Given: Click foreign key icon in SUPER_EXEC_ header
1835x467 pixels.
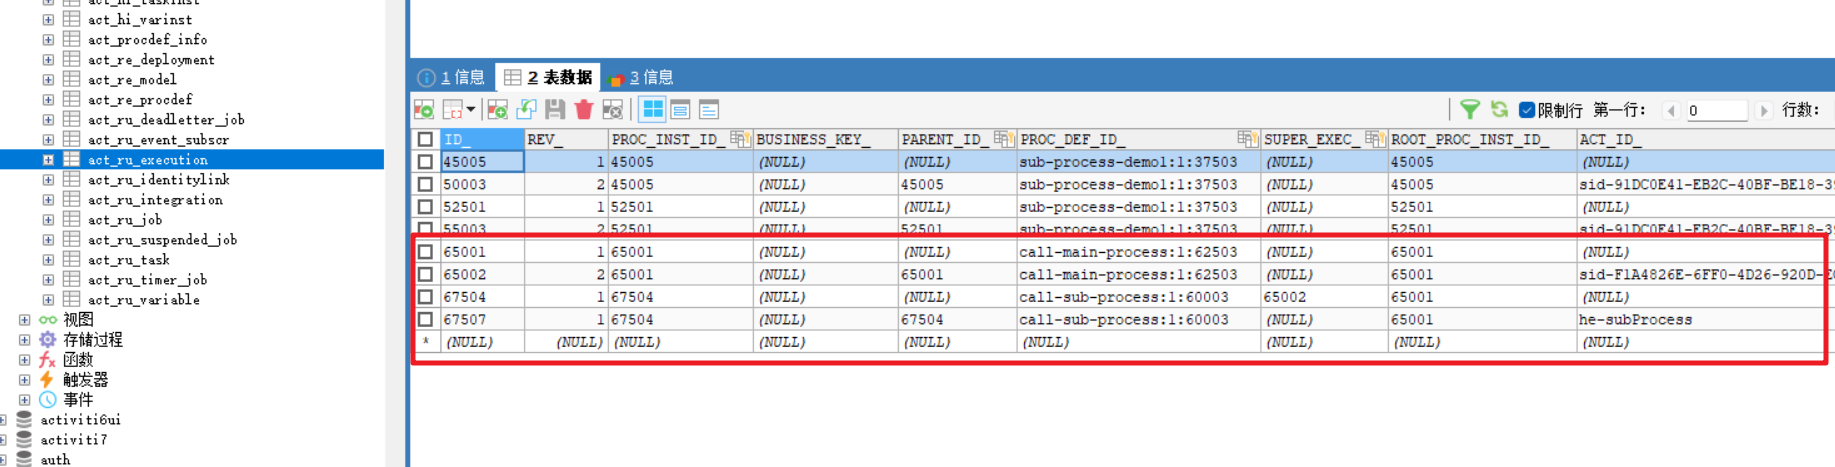Looking at the screenshot, I should (1375, 139).
